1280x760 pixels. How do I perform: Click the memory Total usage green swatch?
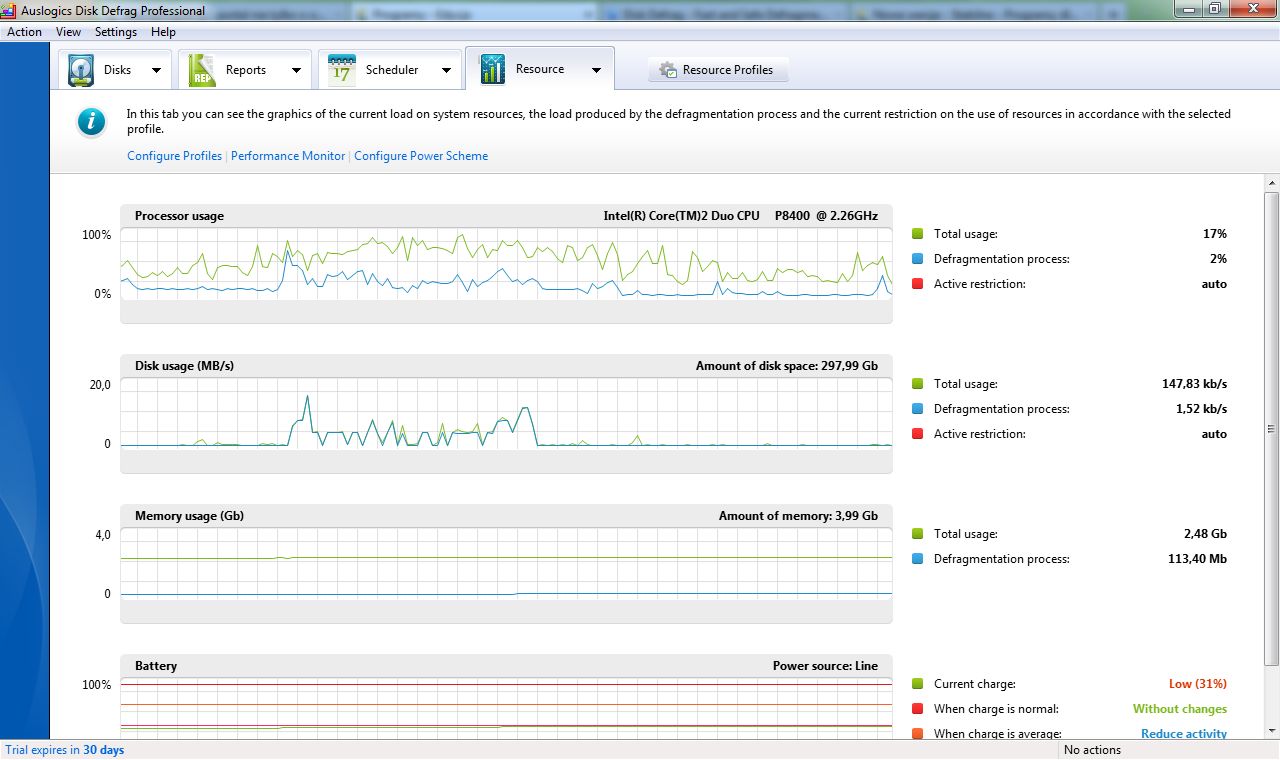point(917,534)
